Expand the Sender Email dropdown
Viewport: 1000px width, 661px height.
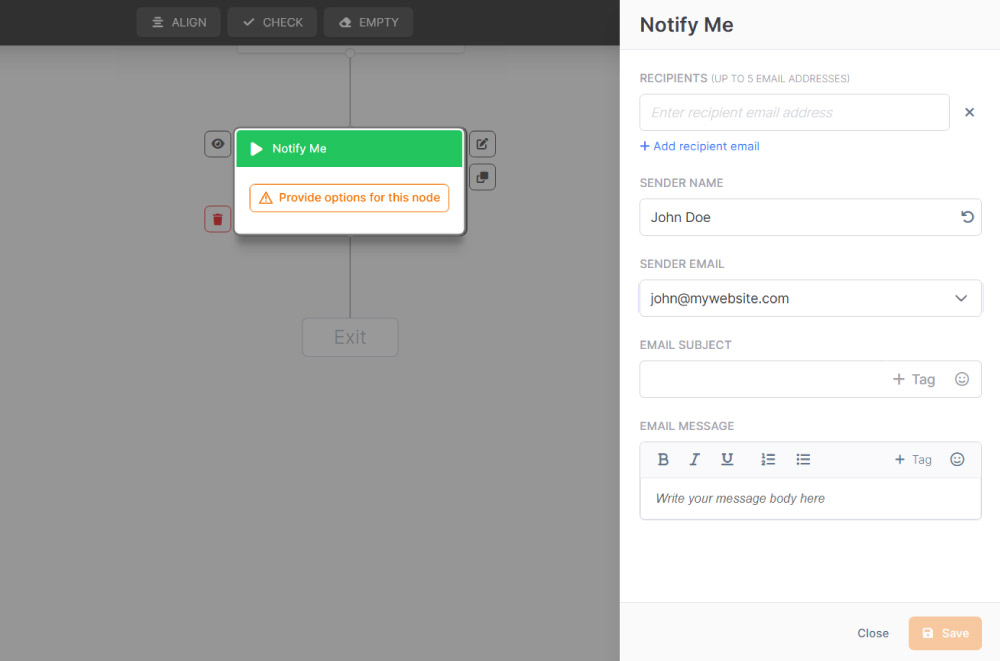pos(960,298)
